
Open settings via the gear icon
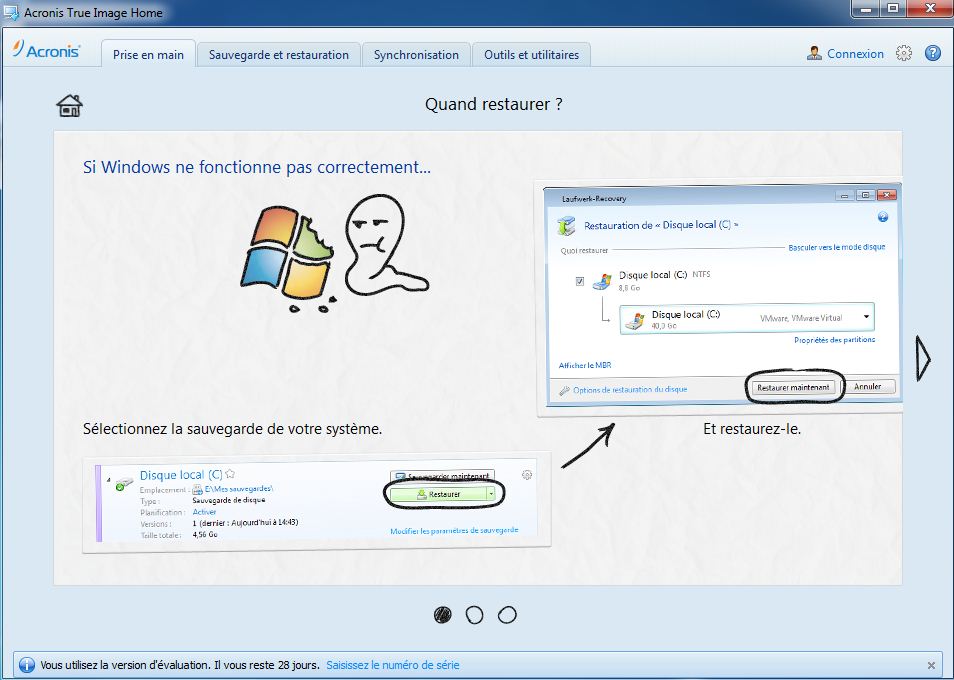tap(904, 54)
